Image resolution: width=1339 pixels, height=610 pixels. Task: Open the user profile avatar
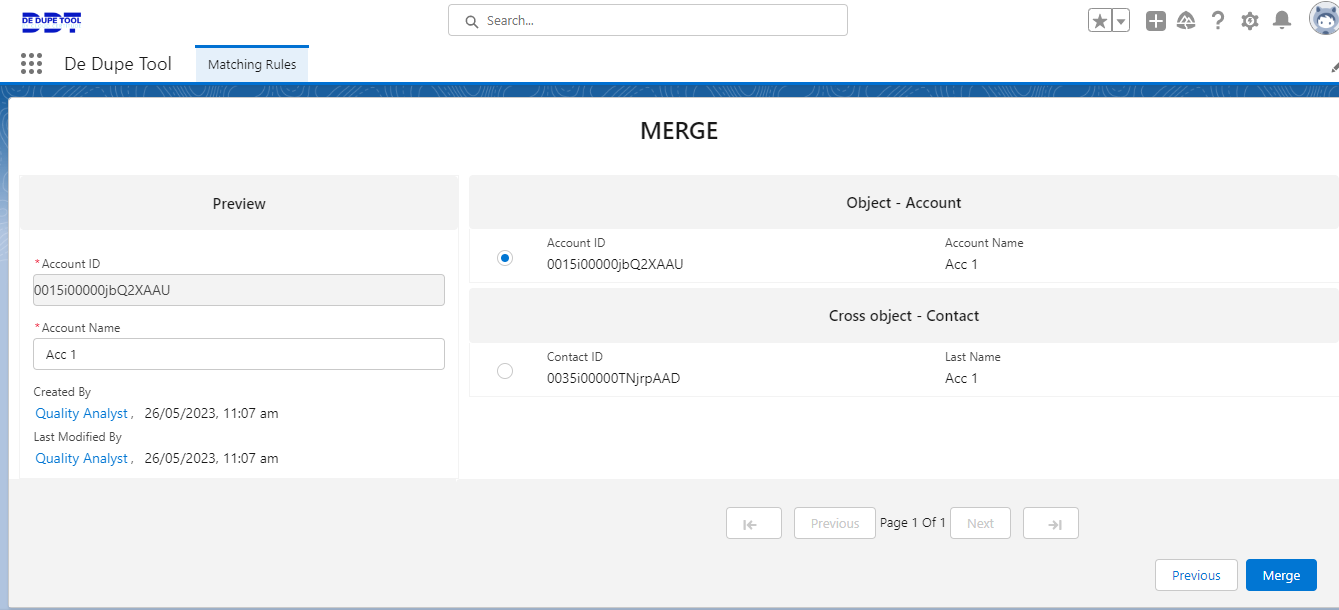tap(1324, 20)
